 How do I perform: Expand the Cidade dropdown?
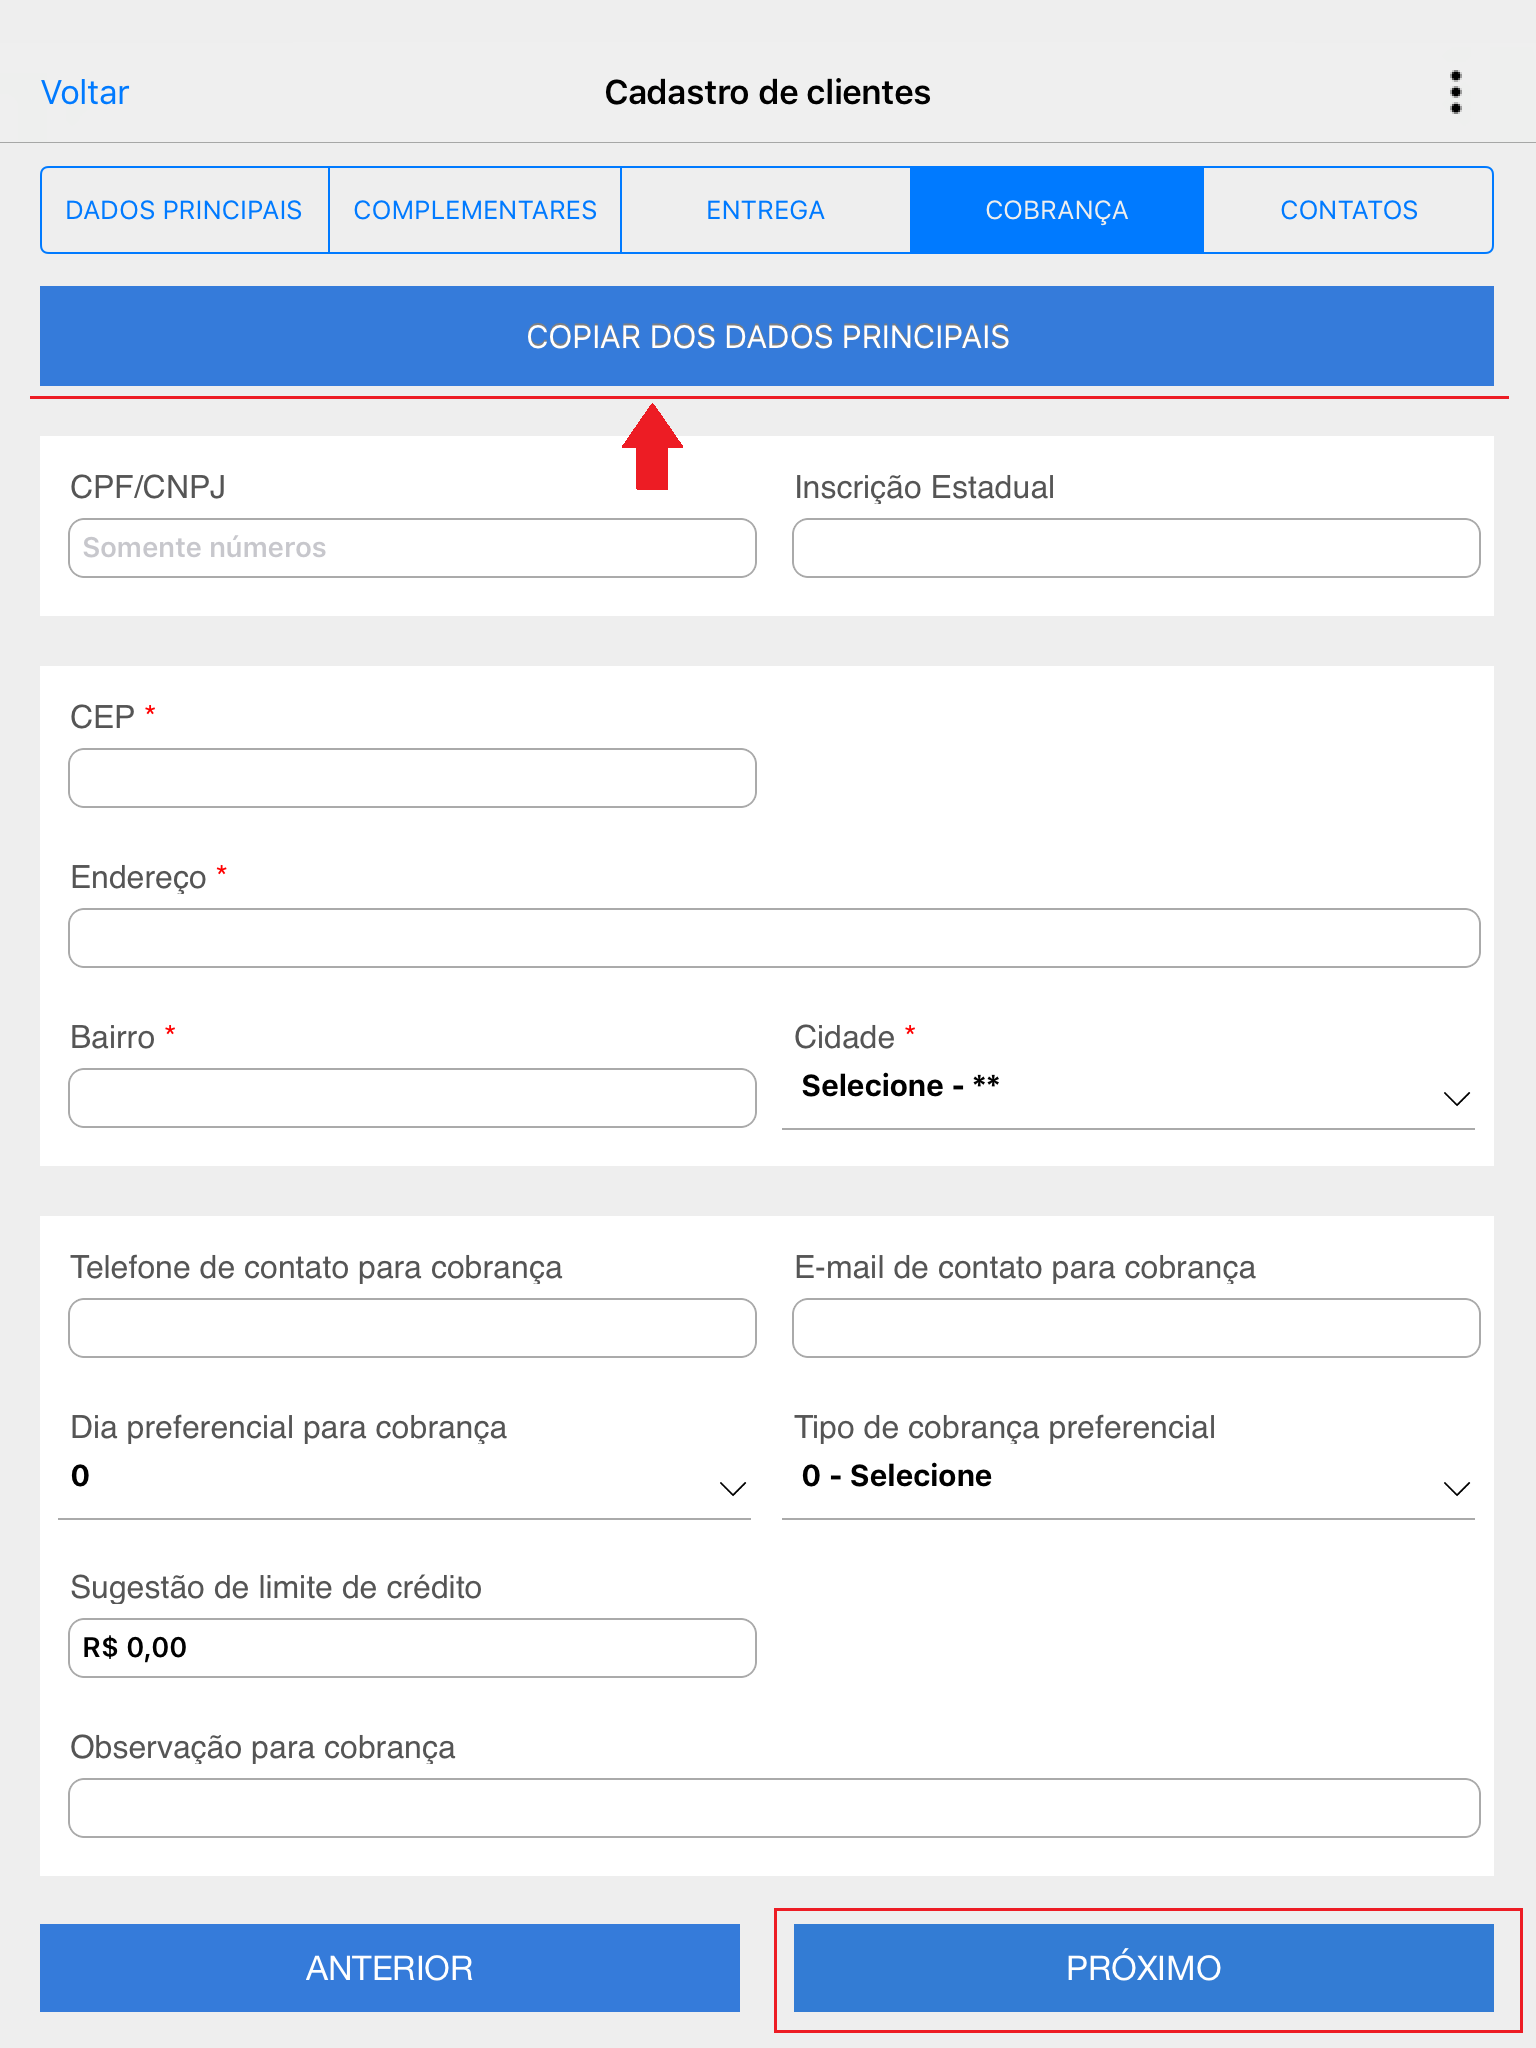(1128, 1092)
